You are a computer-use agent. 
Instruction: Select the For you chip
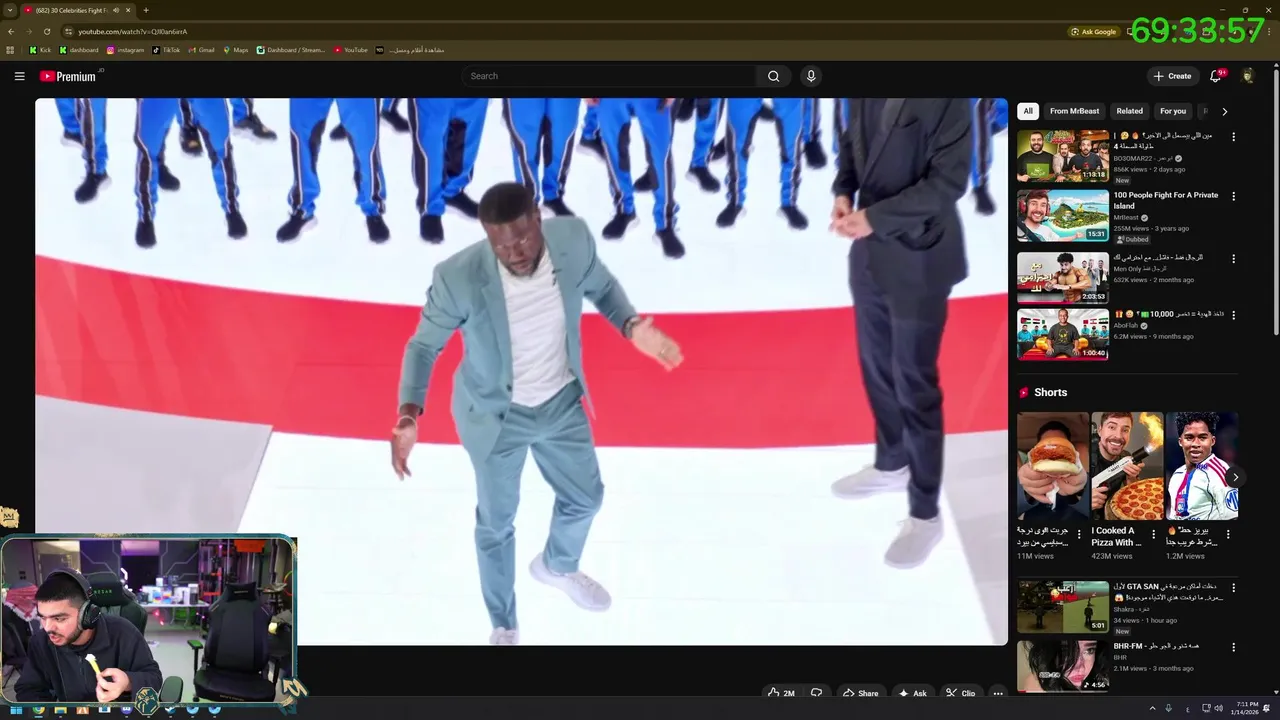(1173, 111)
